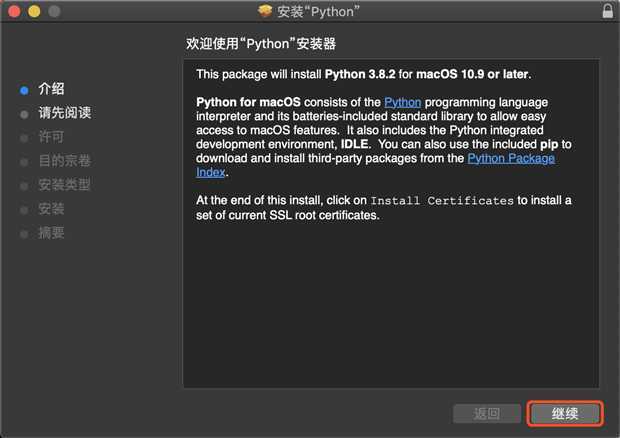620x438 pixels.
Task: Close the installer with the red button
Action: [14, 11]
